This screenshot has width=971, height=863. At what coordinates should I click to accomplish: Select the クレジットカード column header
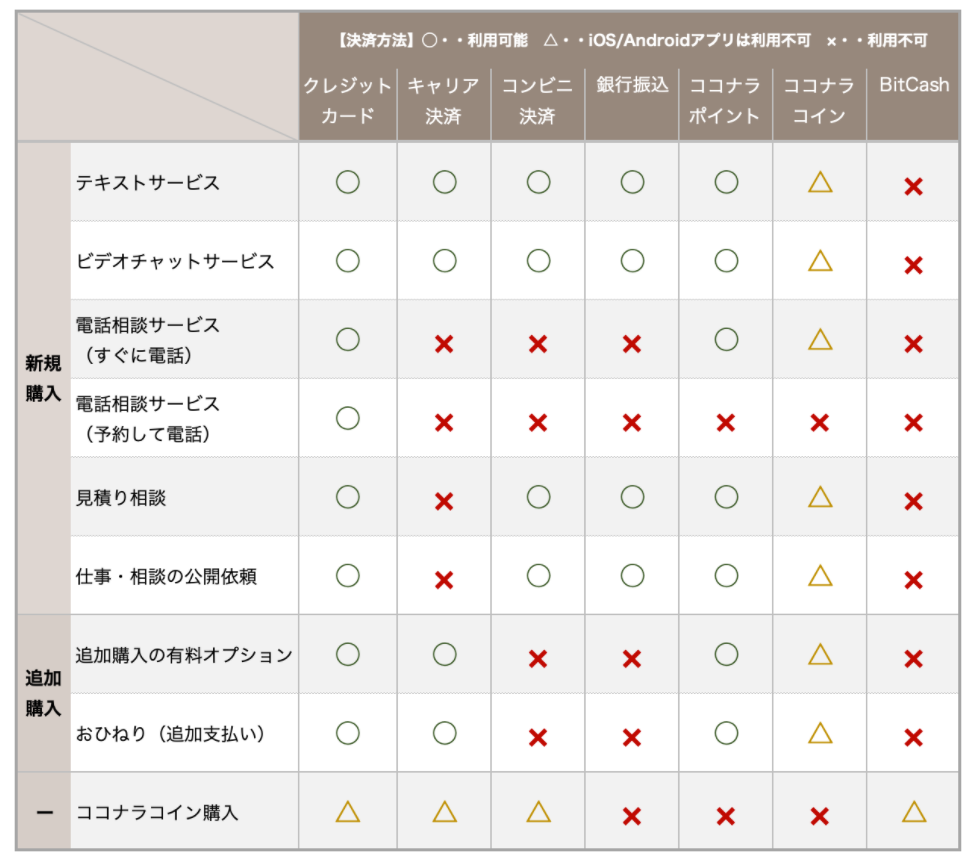pos(347,100)
